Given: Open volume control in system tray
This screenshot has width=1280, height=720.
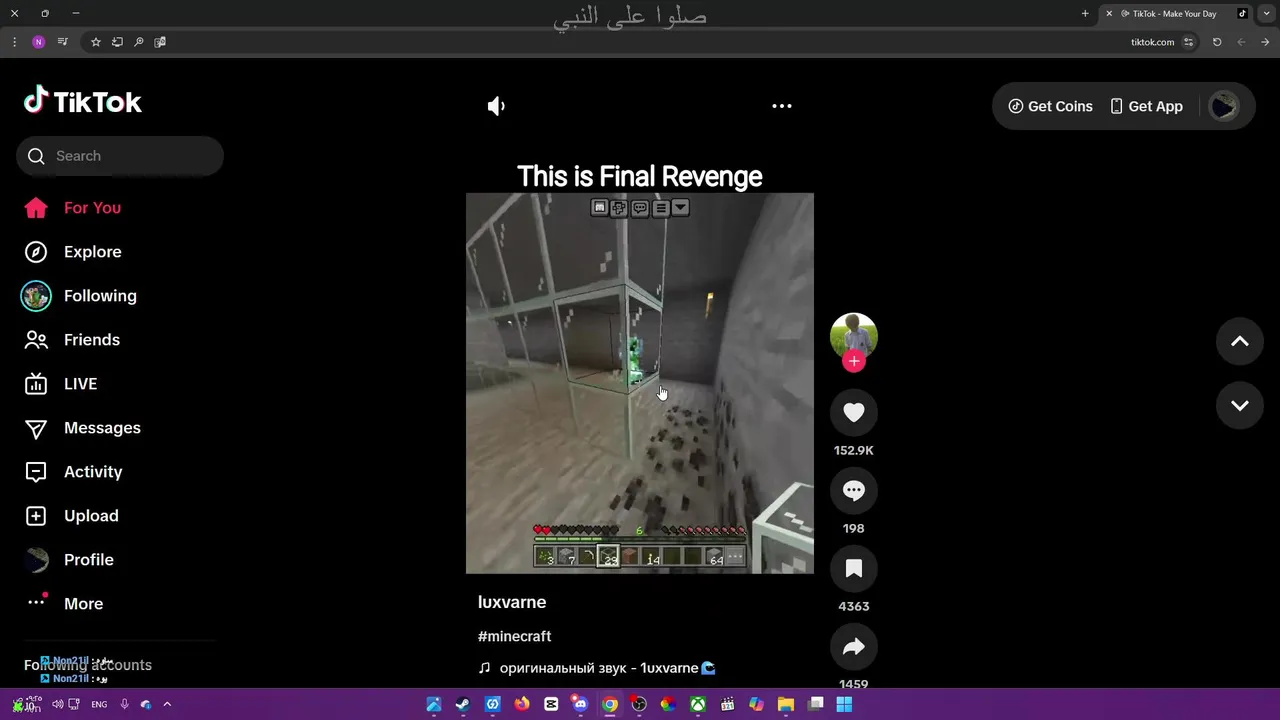Looking at the screenshot, I should pyautogui.click(x=57, y=704).
